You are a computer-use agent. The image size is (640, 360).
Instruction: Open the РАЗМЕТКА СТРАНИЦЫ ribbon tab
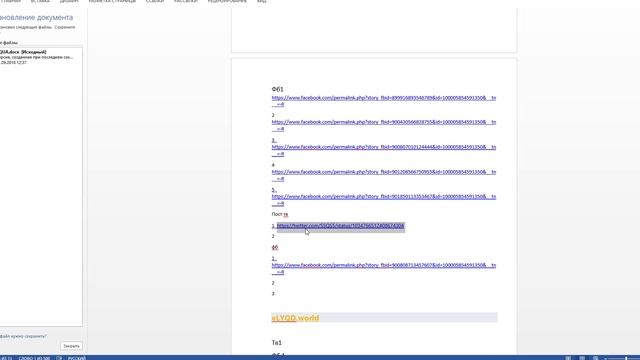pos(112,1)
